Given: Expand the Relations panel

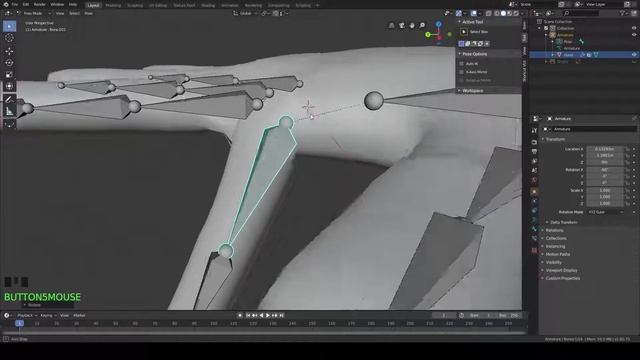Looking at the screenshot, I should [554, 230].
